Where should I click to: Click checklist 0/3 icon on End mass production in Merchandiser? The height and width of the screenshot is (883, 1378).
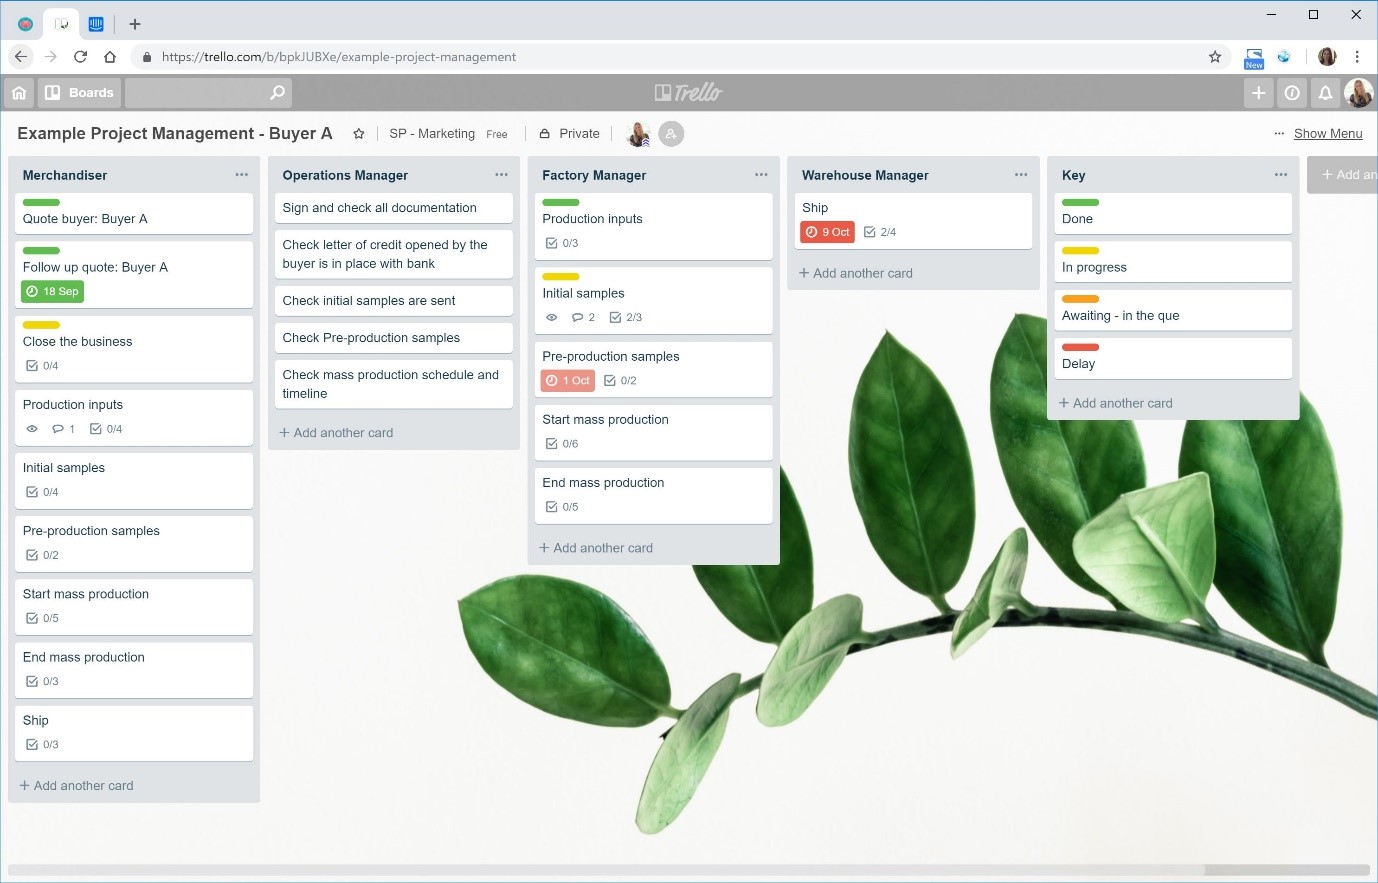32,681
